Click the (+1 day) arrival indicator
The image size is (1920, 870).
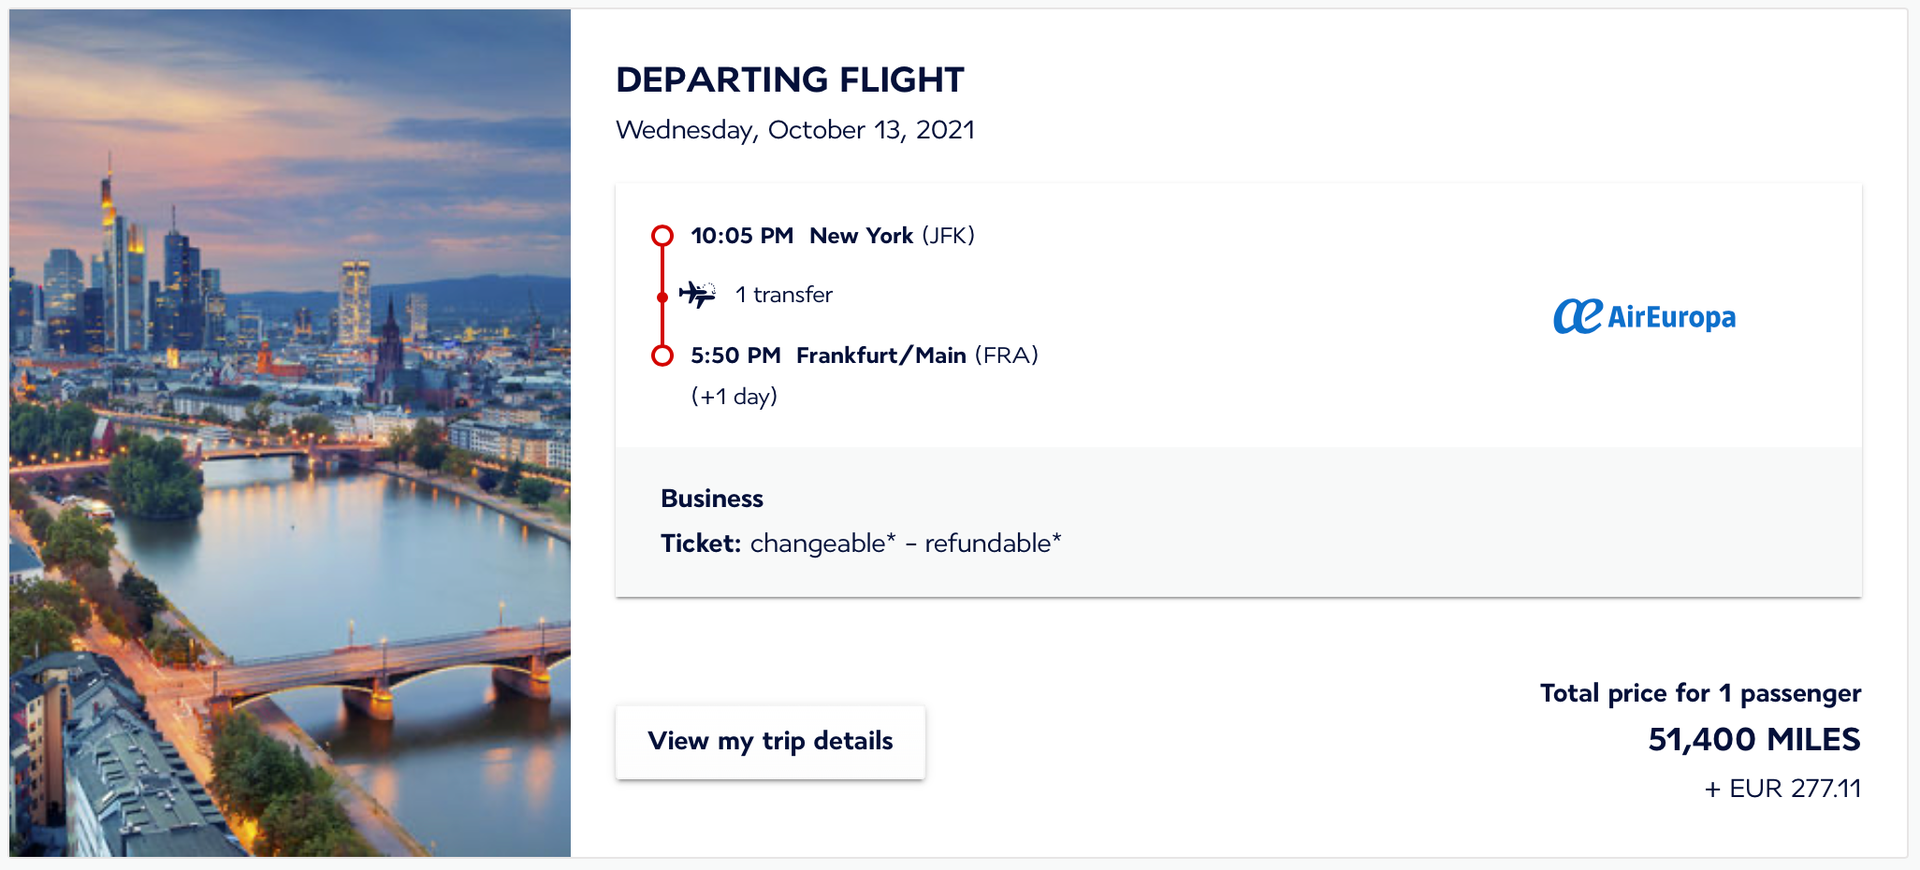[x=734, y=395]
